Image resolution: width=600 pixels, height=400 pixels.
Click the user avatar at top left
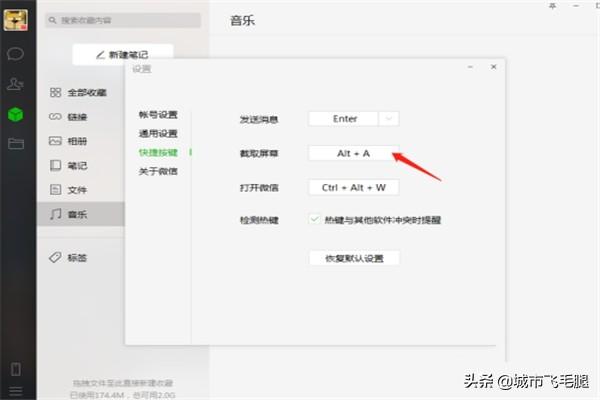click(x=16, y=18)
